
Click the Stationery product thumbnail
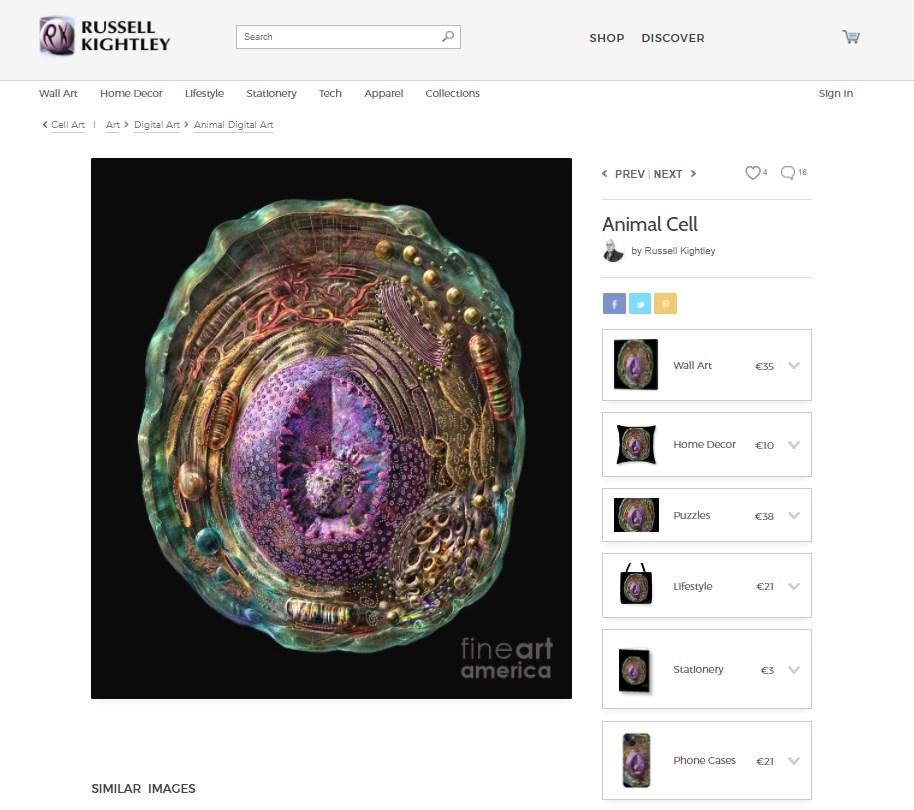635,670
